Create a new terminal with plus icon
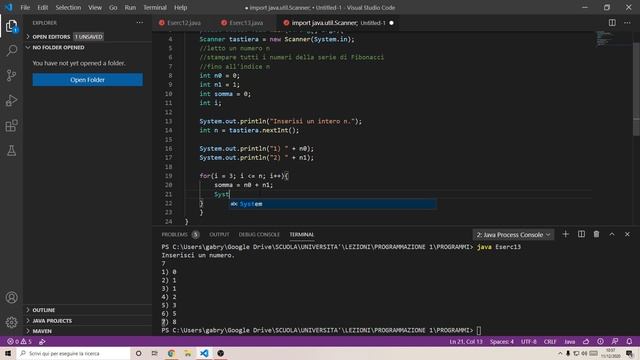The width and height of the screenshot is (640, 360). click(x=565, y=234)
